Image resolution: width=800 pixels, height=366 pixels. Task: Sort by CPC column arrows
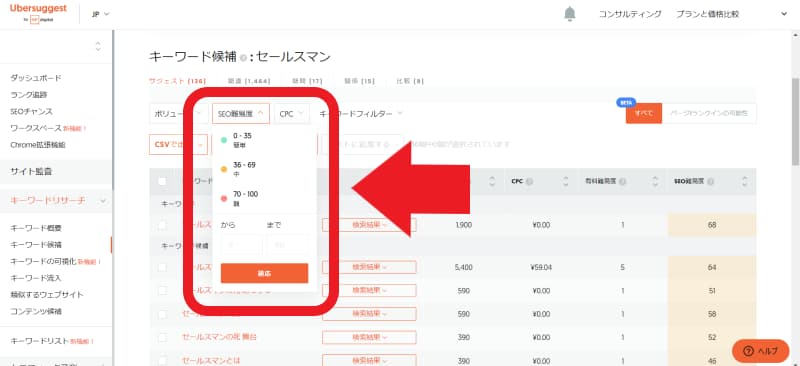point(566,181)
